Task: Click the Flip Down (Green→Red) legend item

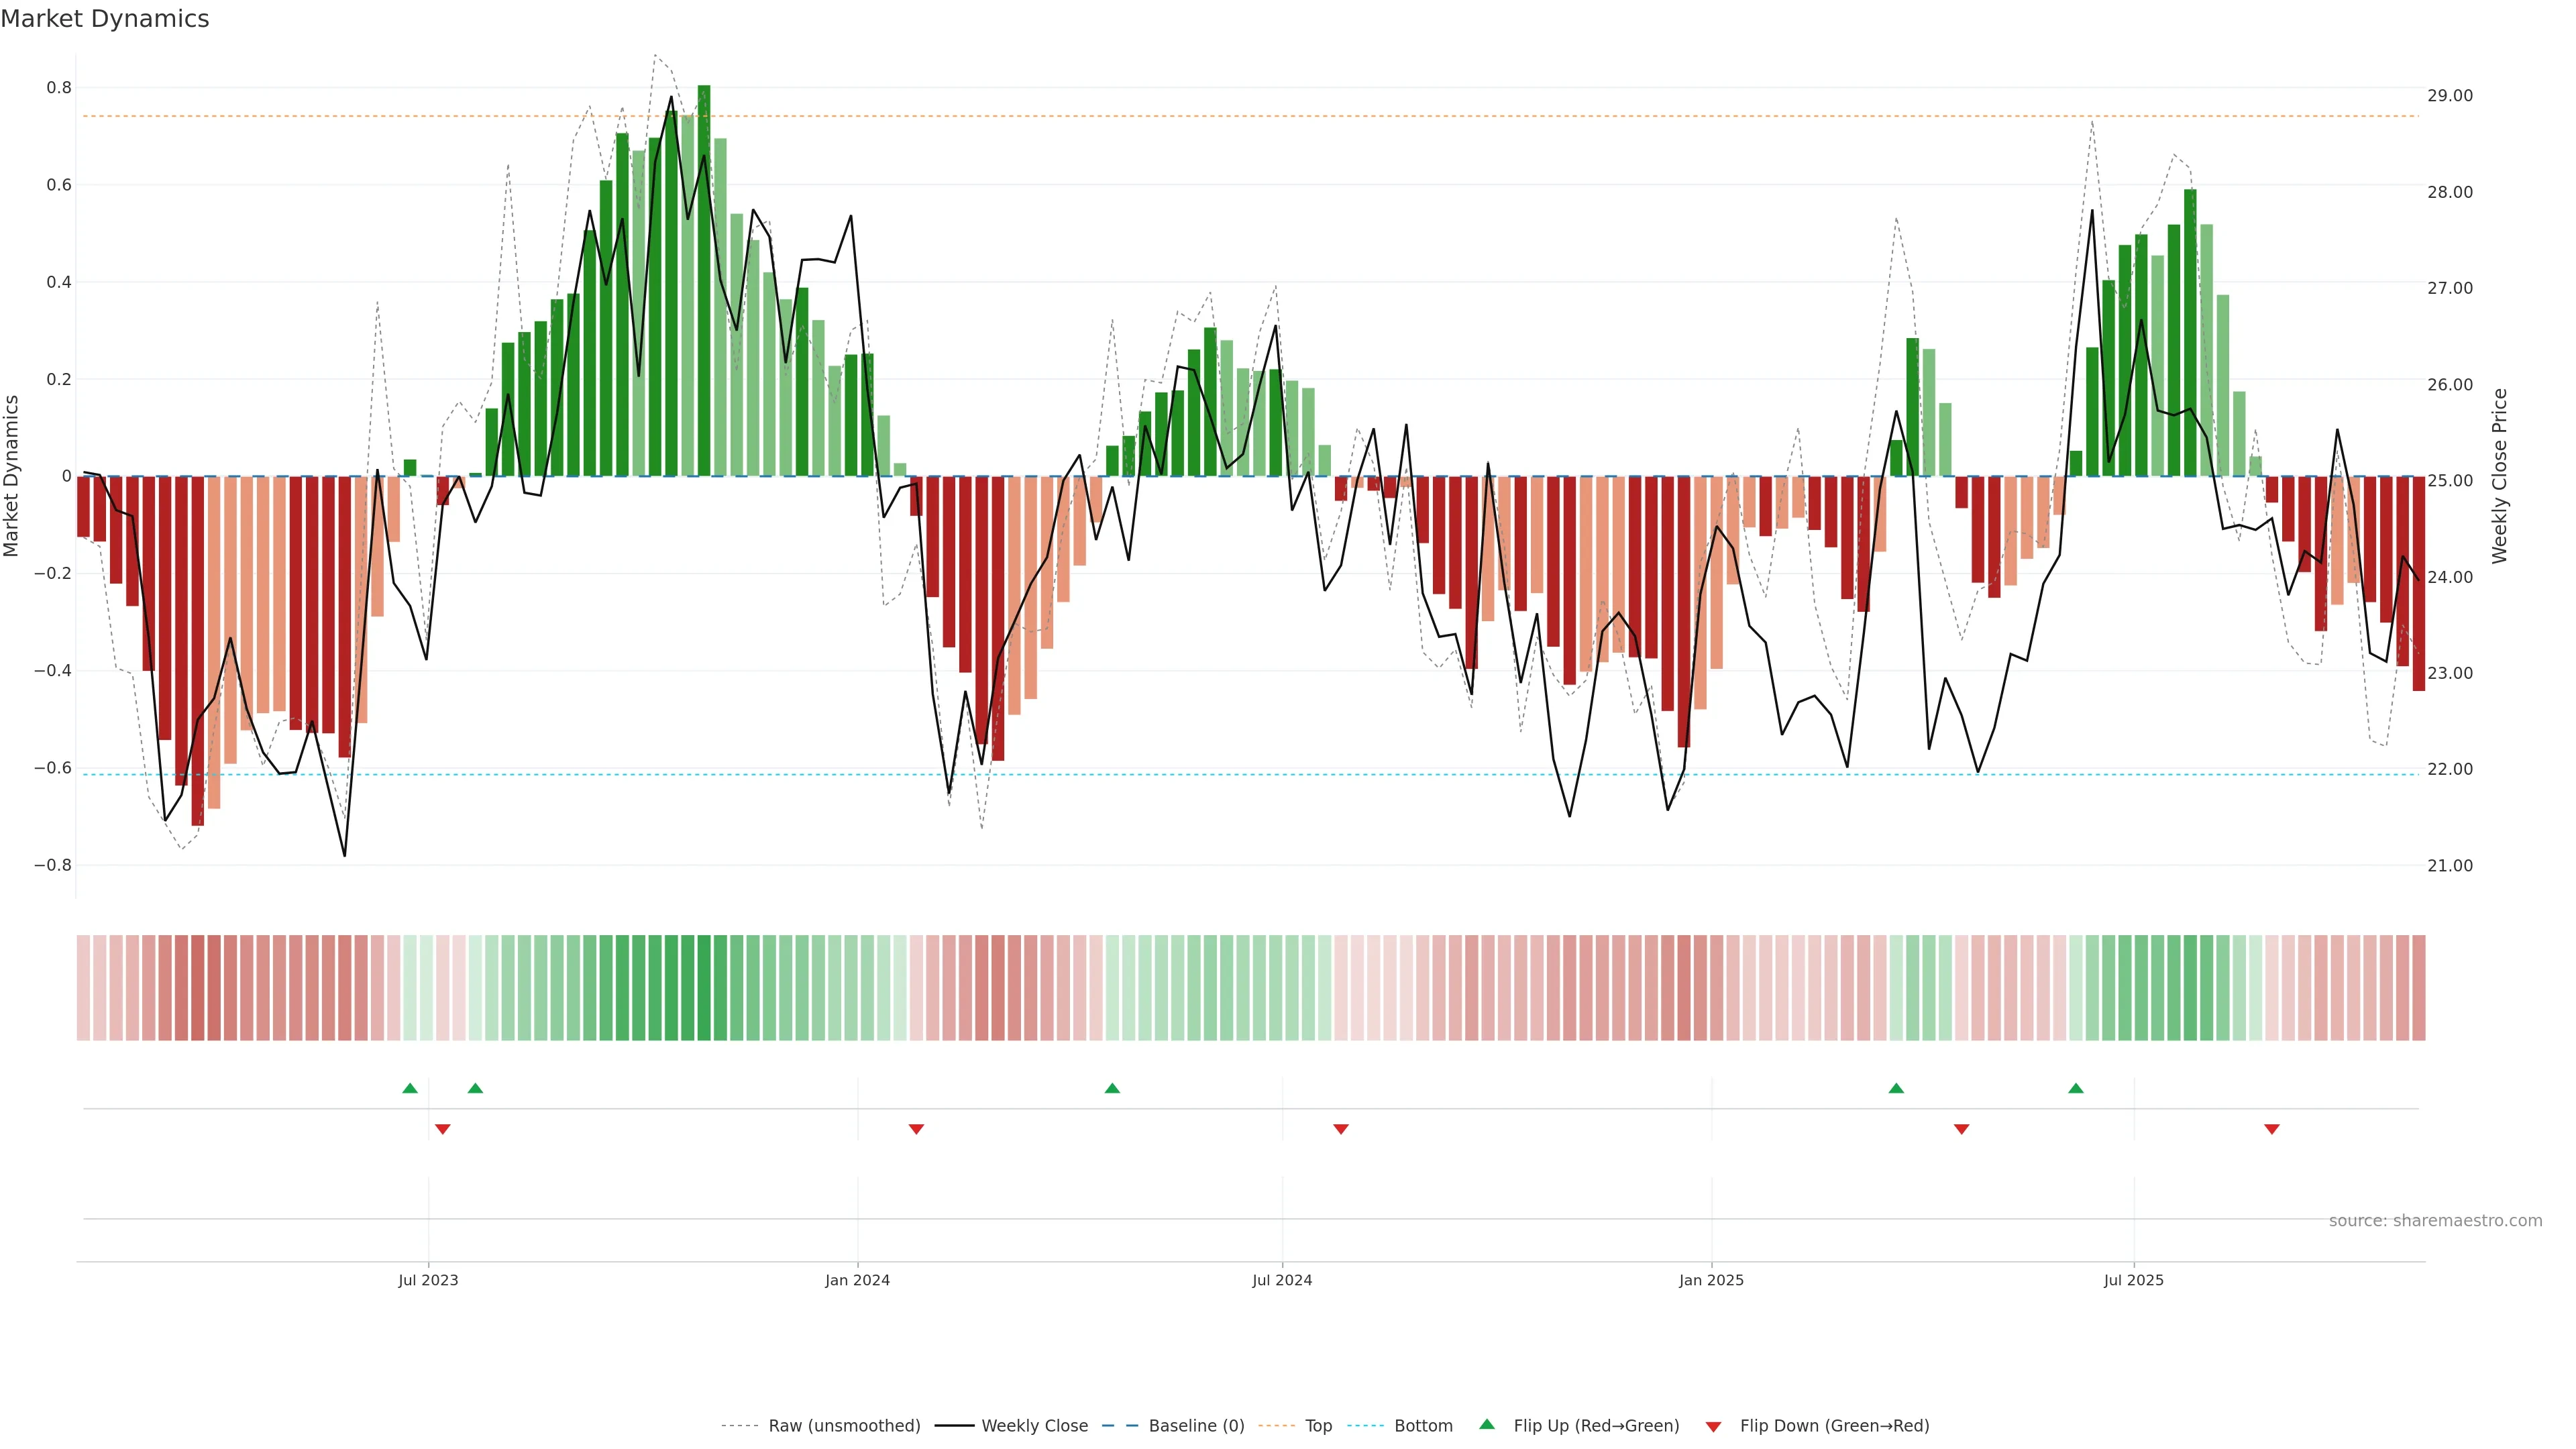Action: point(1834,1426)
